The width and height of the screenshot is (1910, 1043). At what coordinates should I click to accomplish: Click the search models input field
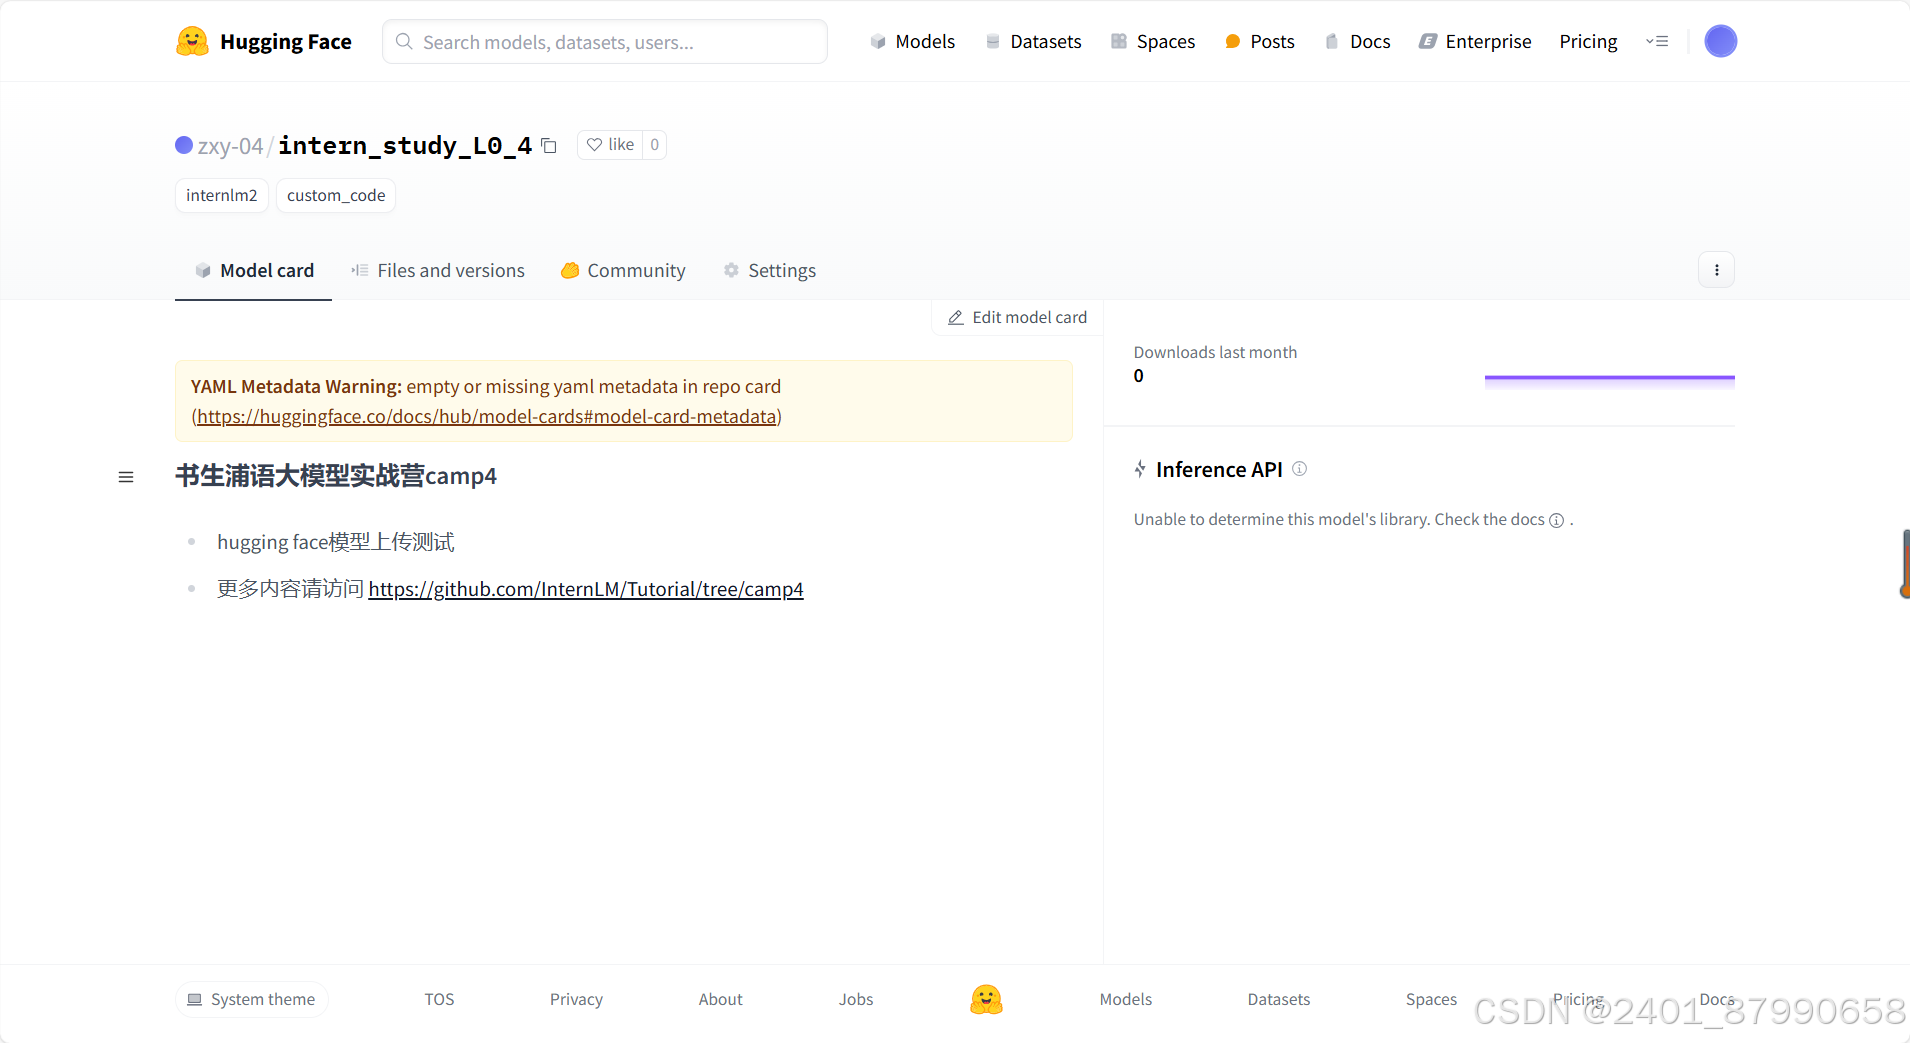(605, 41)
